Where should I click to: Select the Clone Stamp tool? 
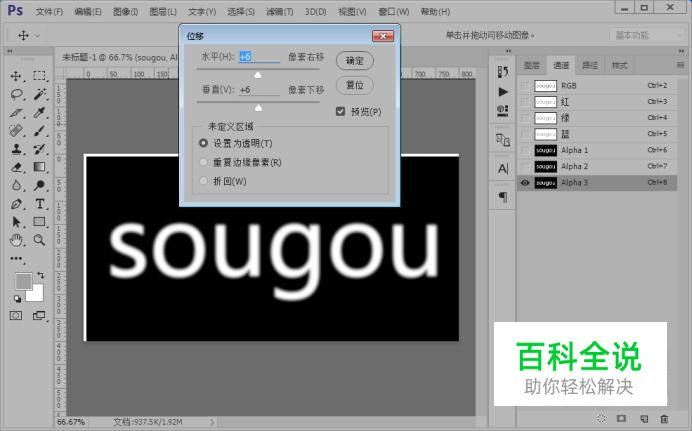click(16, 149)
